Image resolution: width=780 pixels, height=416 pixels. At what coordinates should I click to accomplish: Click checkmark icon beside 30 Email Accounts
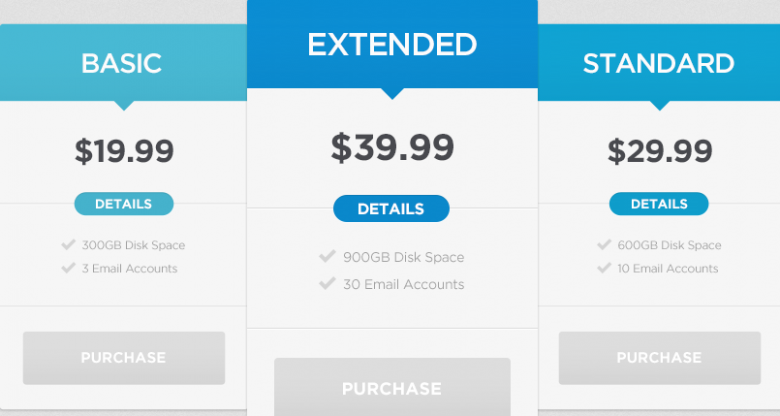pos(327,284)
